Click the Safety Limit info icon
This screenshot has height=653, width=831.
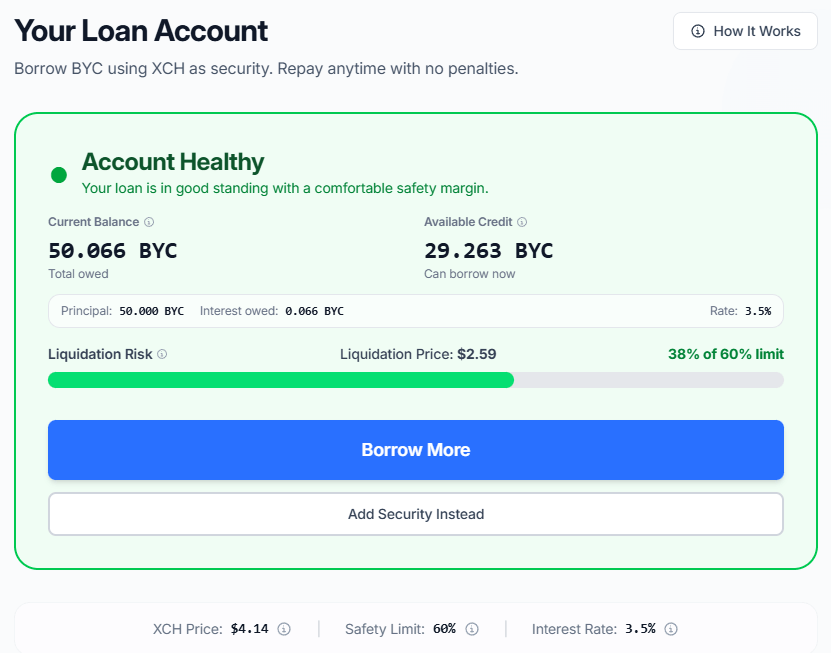click(472, 629)
